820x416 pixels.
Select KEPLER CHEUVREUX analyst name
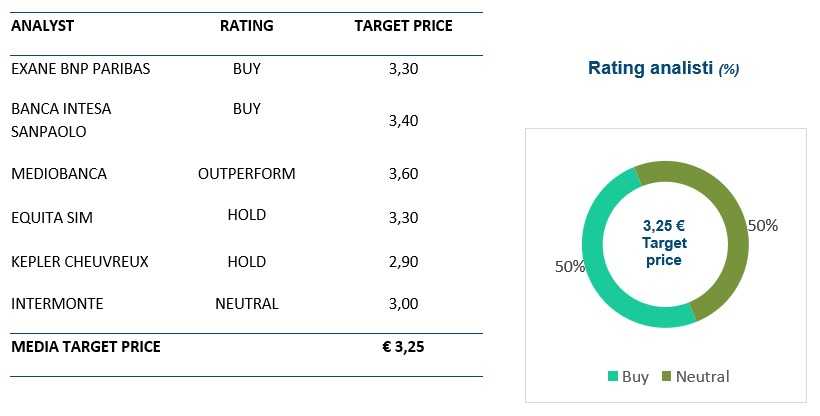tap(80, 262)
